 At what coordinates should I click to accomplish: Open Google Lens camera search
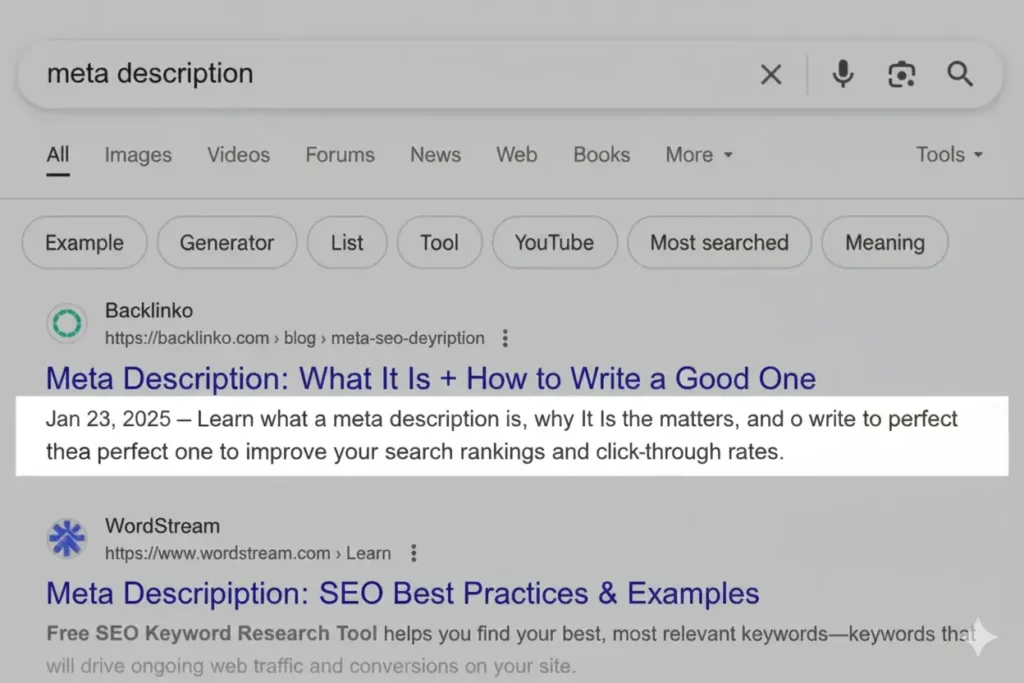coord(901,74)
